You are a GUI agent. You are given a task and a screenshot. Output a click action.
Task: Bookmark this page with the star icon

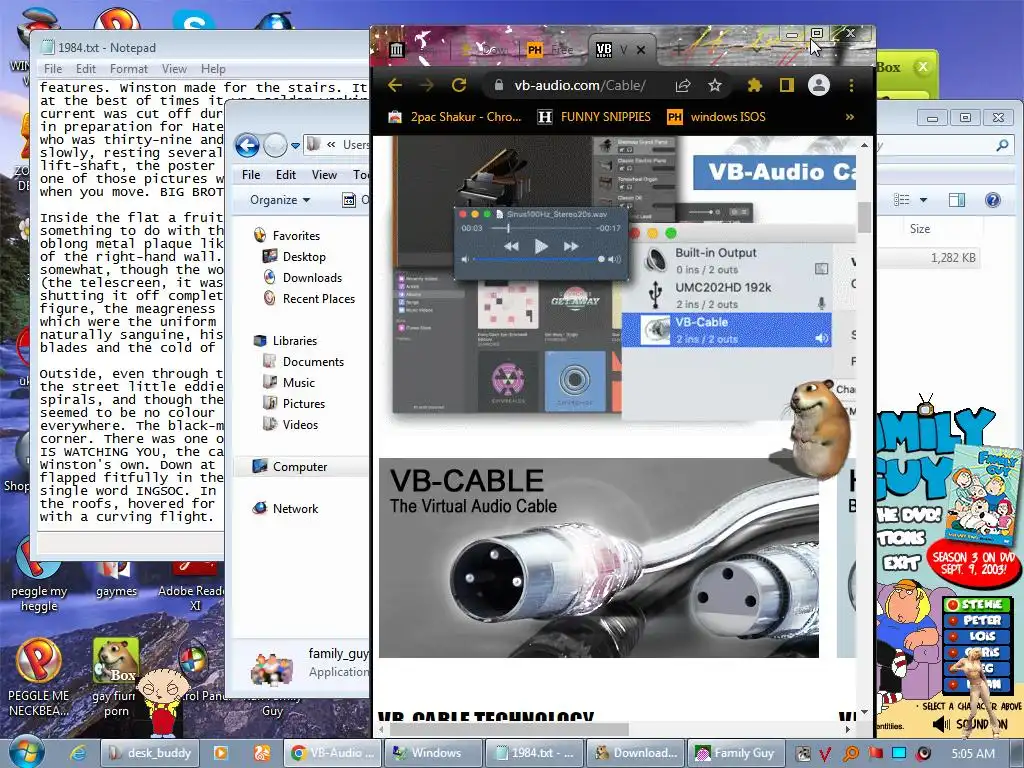coord(715,85)
